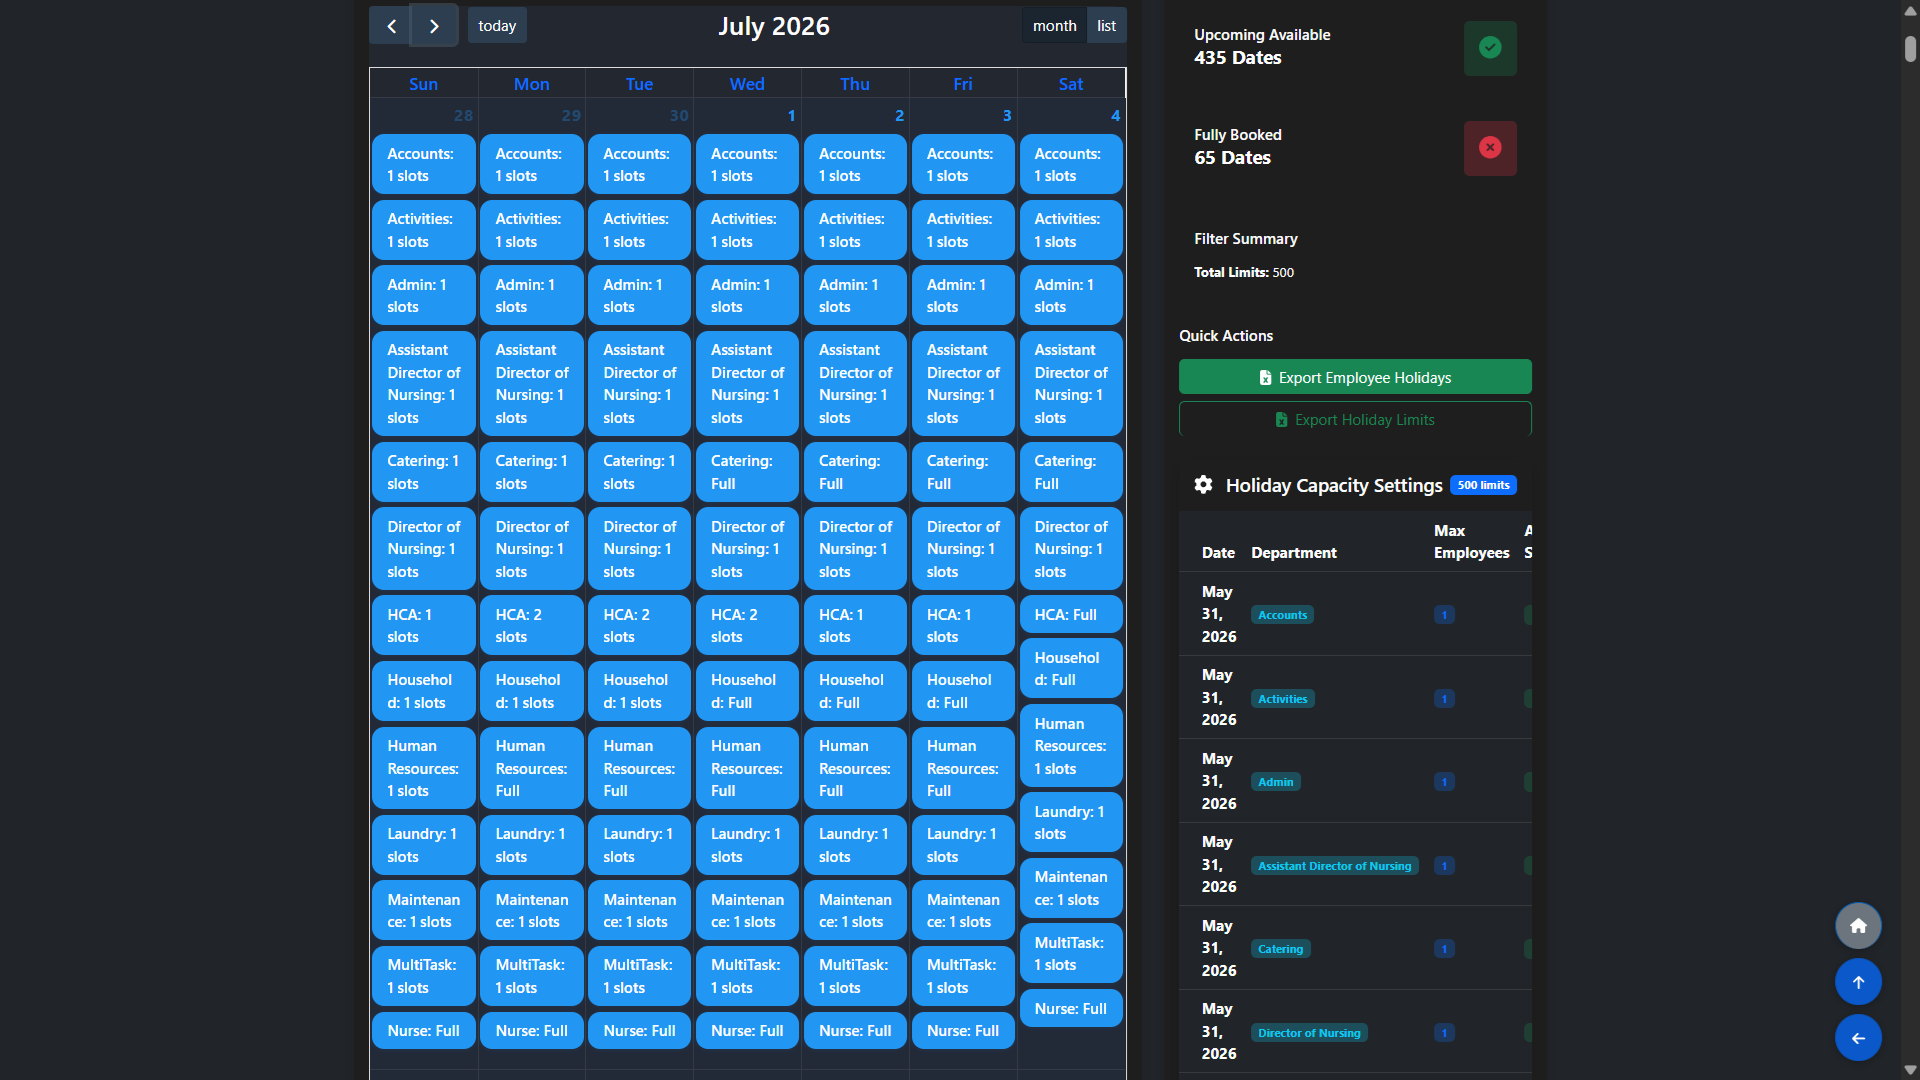Click the Fri column header

[963, 84]
